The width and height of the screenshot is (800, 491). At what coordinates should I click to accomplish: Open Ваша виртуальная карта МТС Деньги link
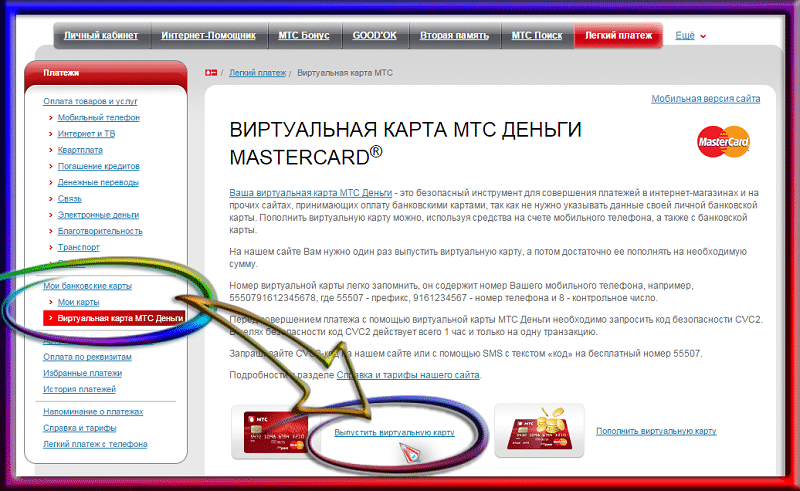(310, 193)
